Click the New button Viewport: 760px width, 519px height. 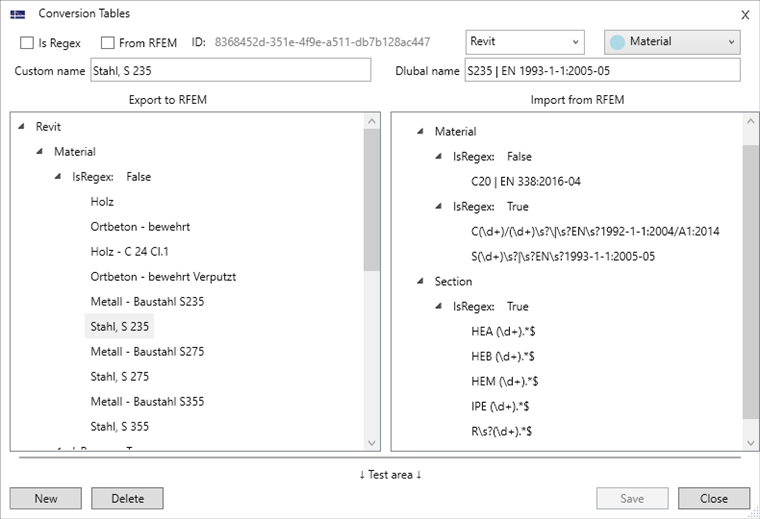pyautogui.click(x=46, y=498)
